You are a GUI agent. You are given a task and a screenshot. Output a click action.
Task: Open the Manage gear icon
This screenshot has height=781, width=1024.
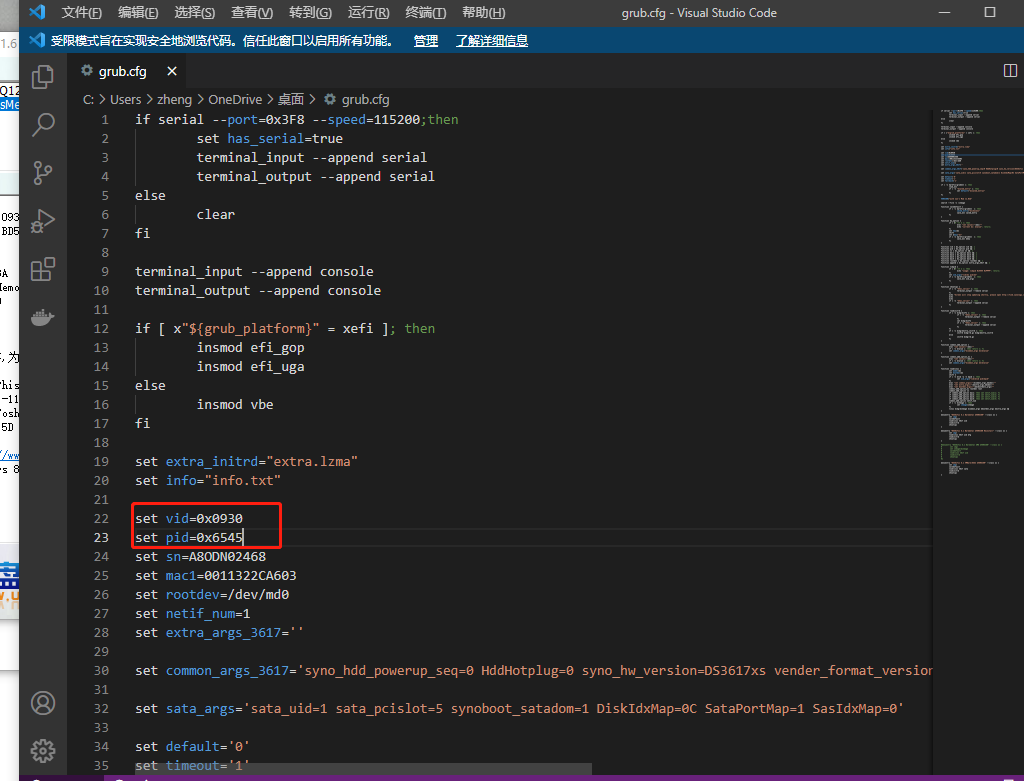(43, 750)
